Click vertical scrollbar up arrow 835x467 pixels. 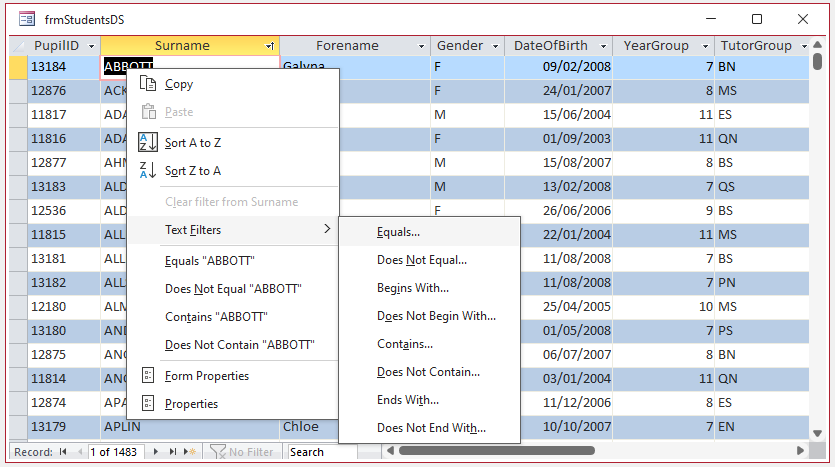tap(817, 44)
